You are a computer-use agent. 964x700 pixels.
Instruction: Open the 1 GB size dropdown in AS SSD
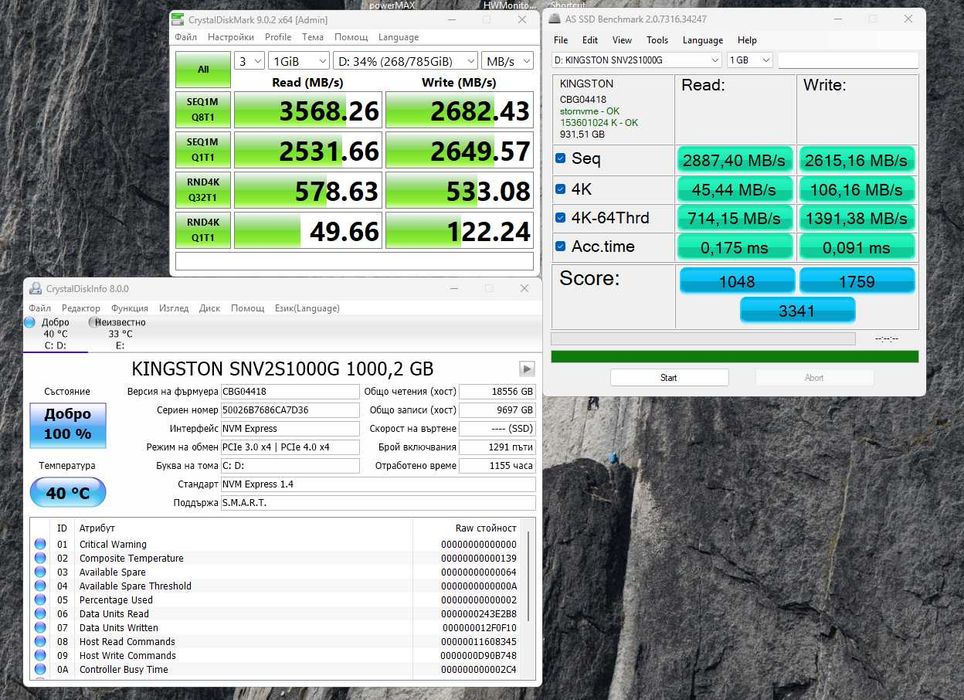click(749, 60)
